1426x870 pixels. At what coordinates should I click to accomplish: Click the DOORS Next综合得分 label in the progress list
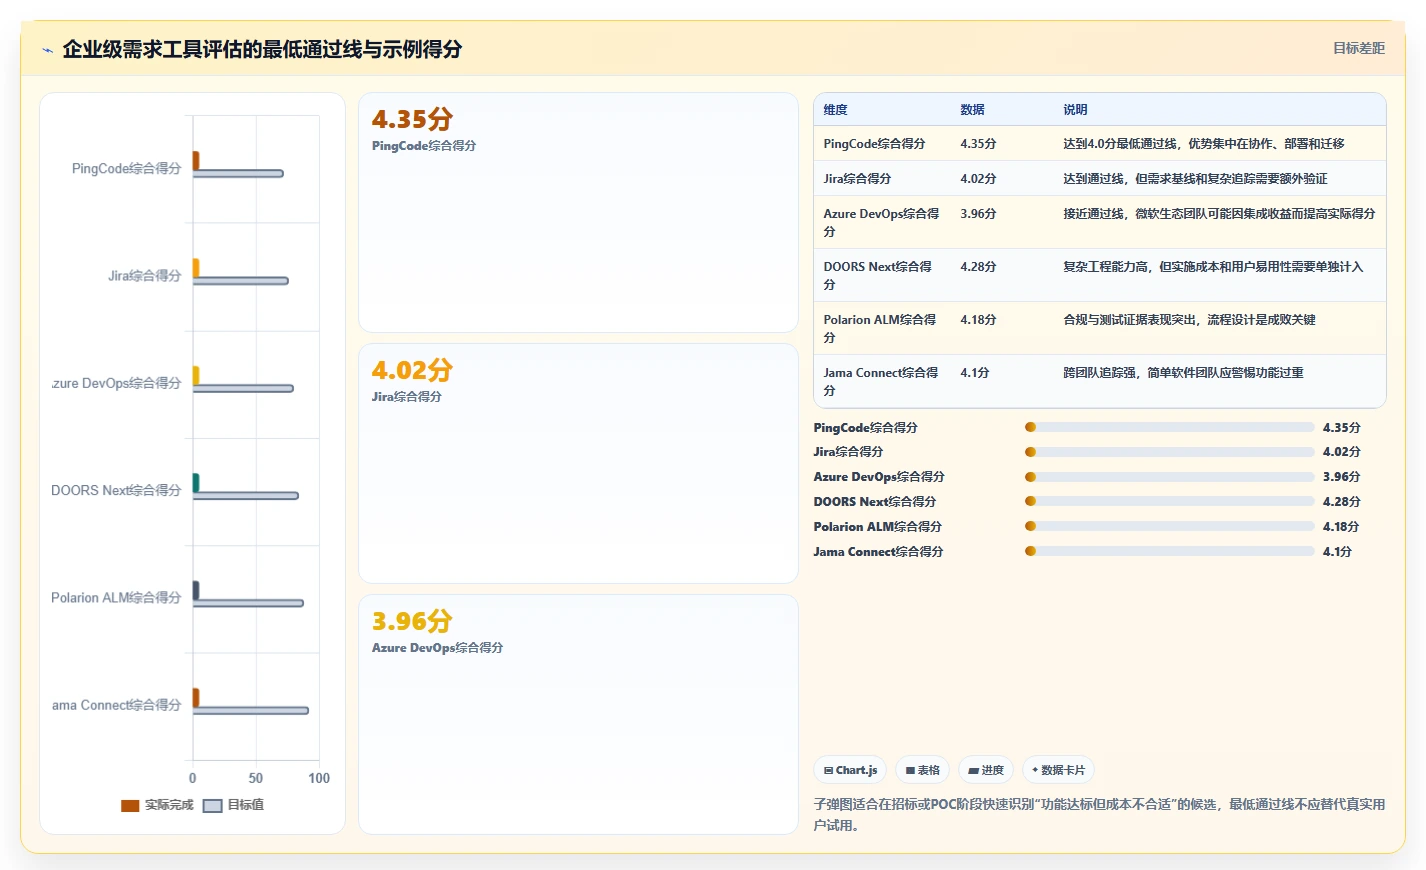point(875,502)
